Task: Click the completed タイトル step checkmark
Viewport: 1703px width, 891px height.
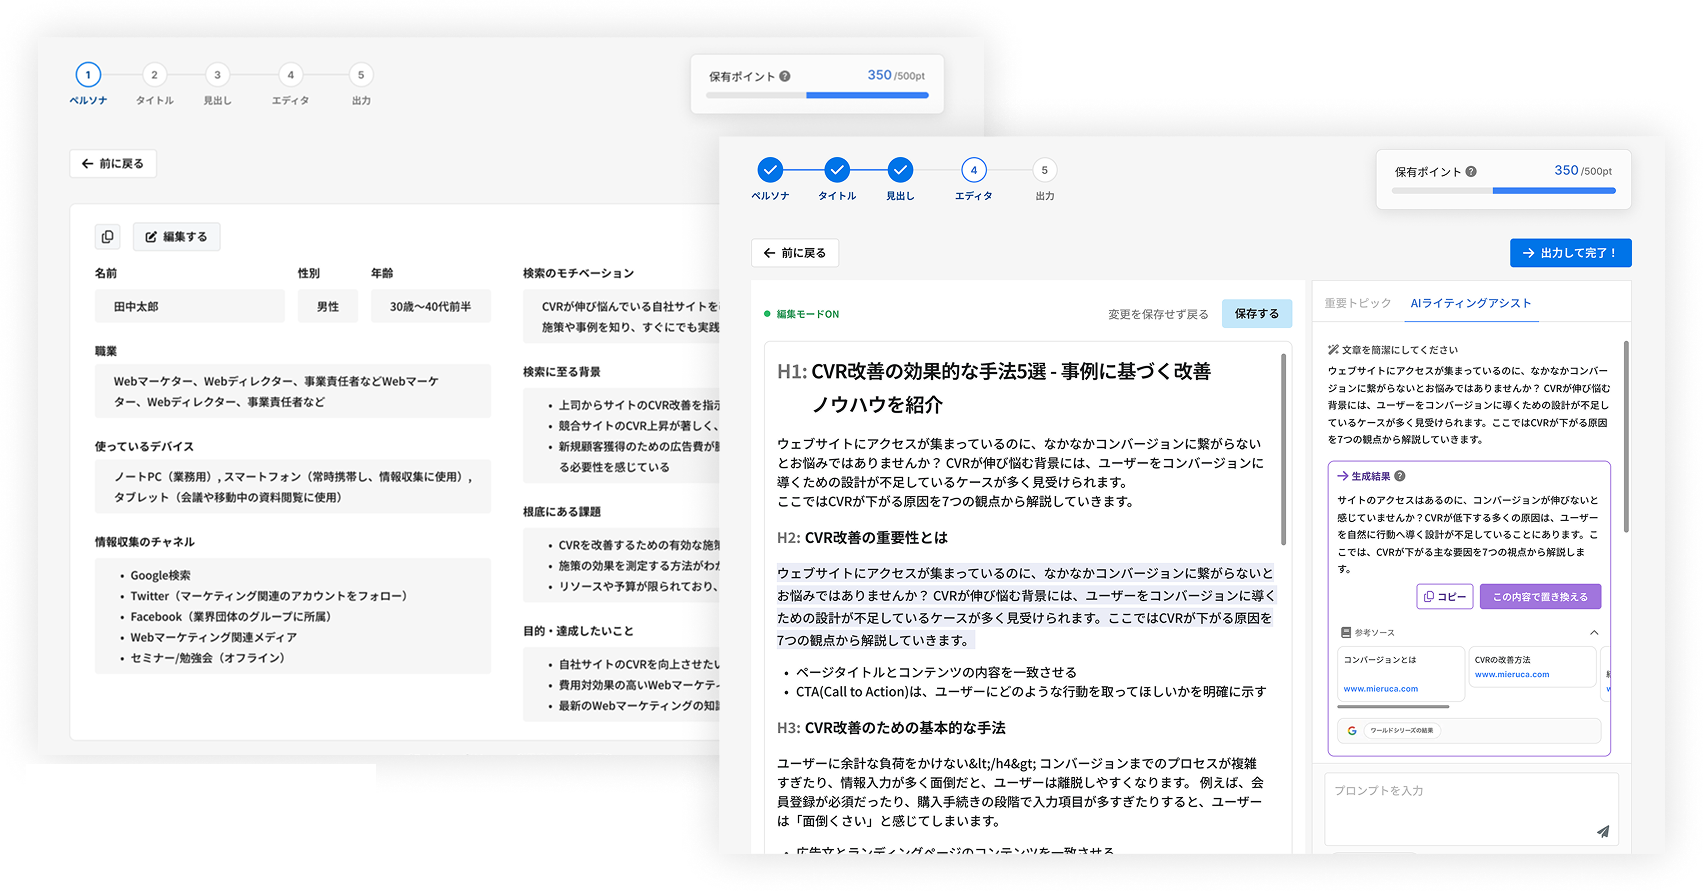Action: click(837, 170)
